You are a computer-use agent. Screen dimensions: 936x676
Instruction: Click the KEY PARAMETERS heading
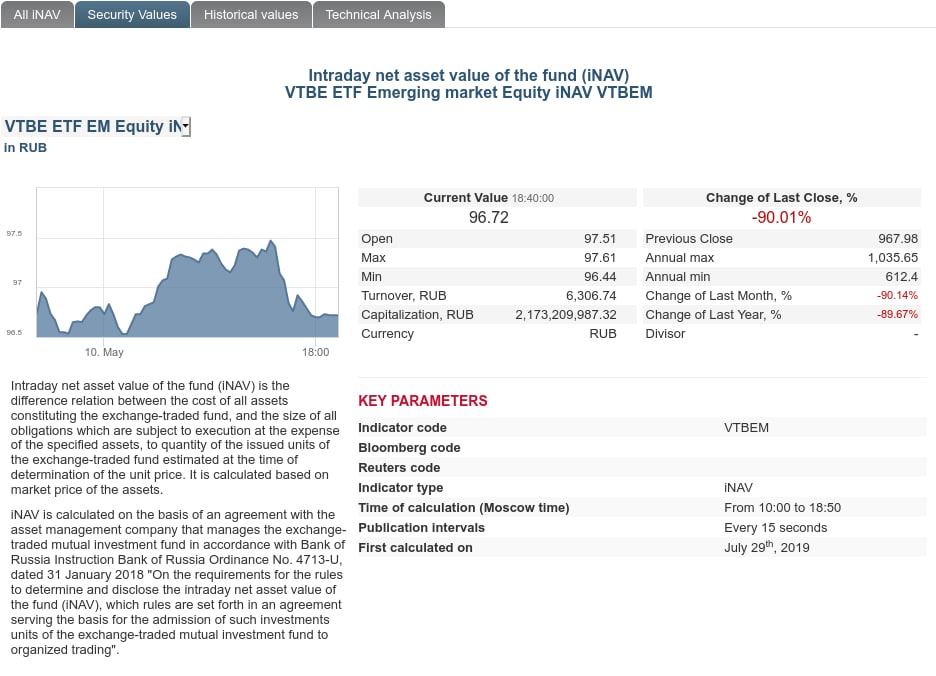[x=423, y=401]
